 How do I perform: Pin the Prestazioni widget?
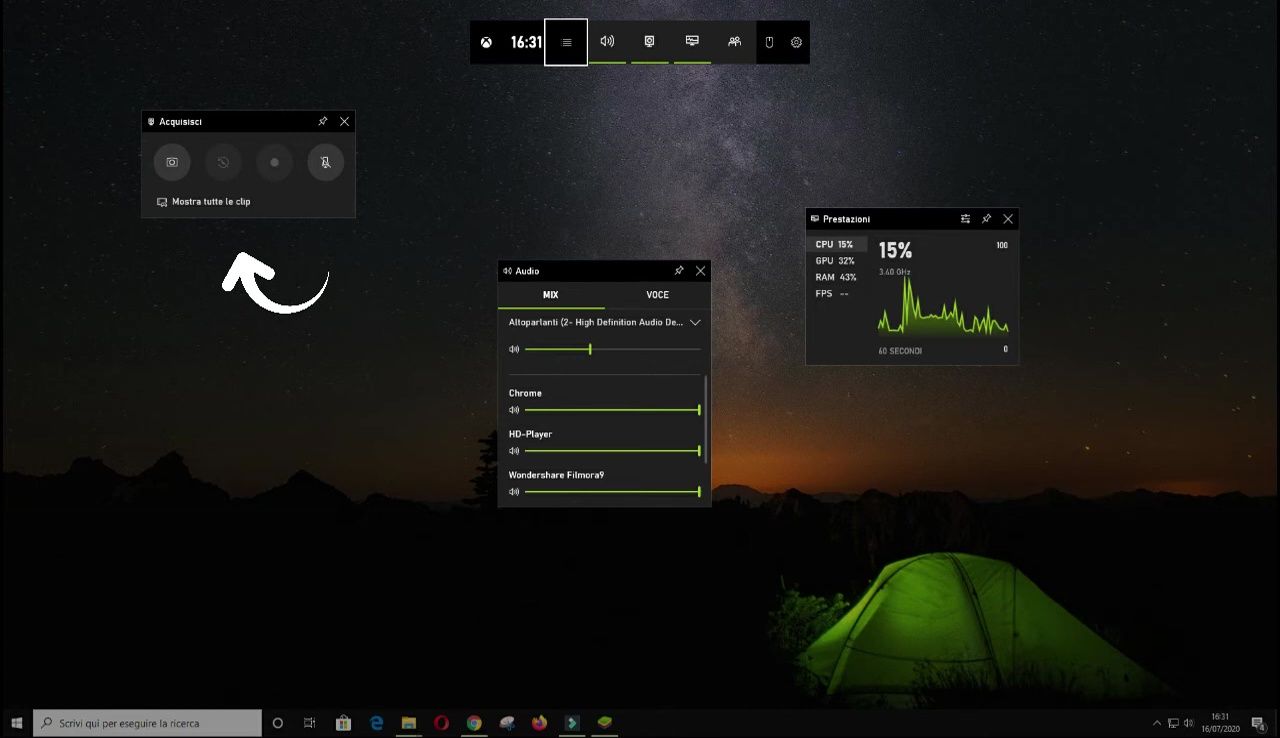point(986,219)
